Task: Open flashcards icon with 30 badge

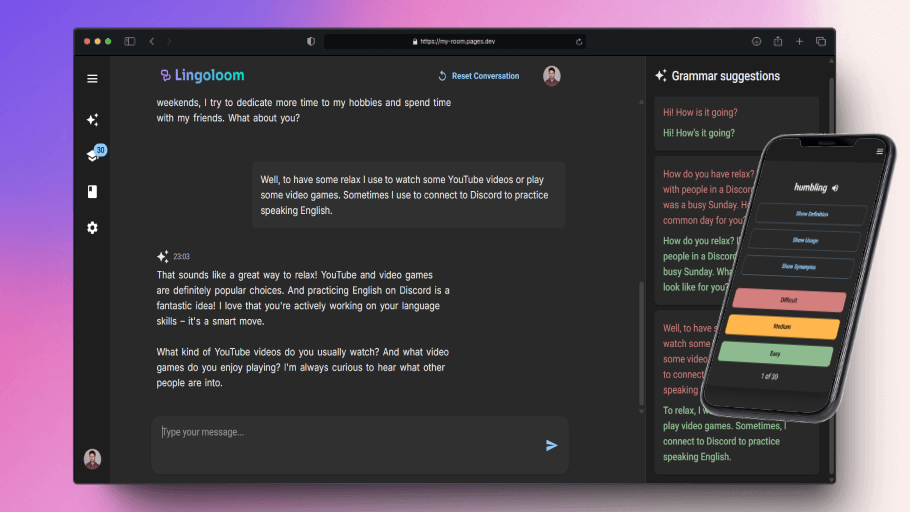Action: tap(95, 154)
